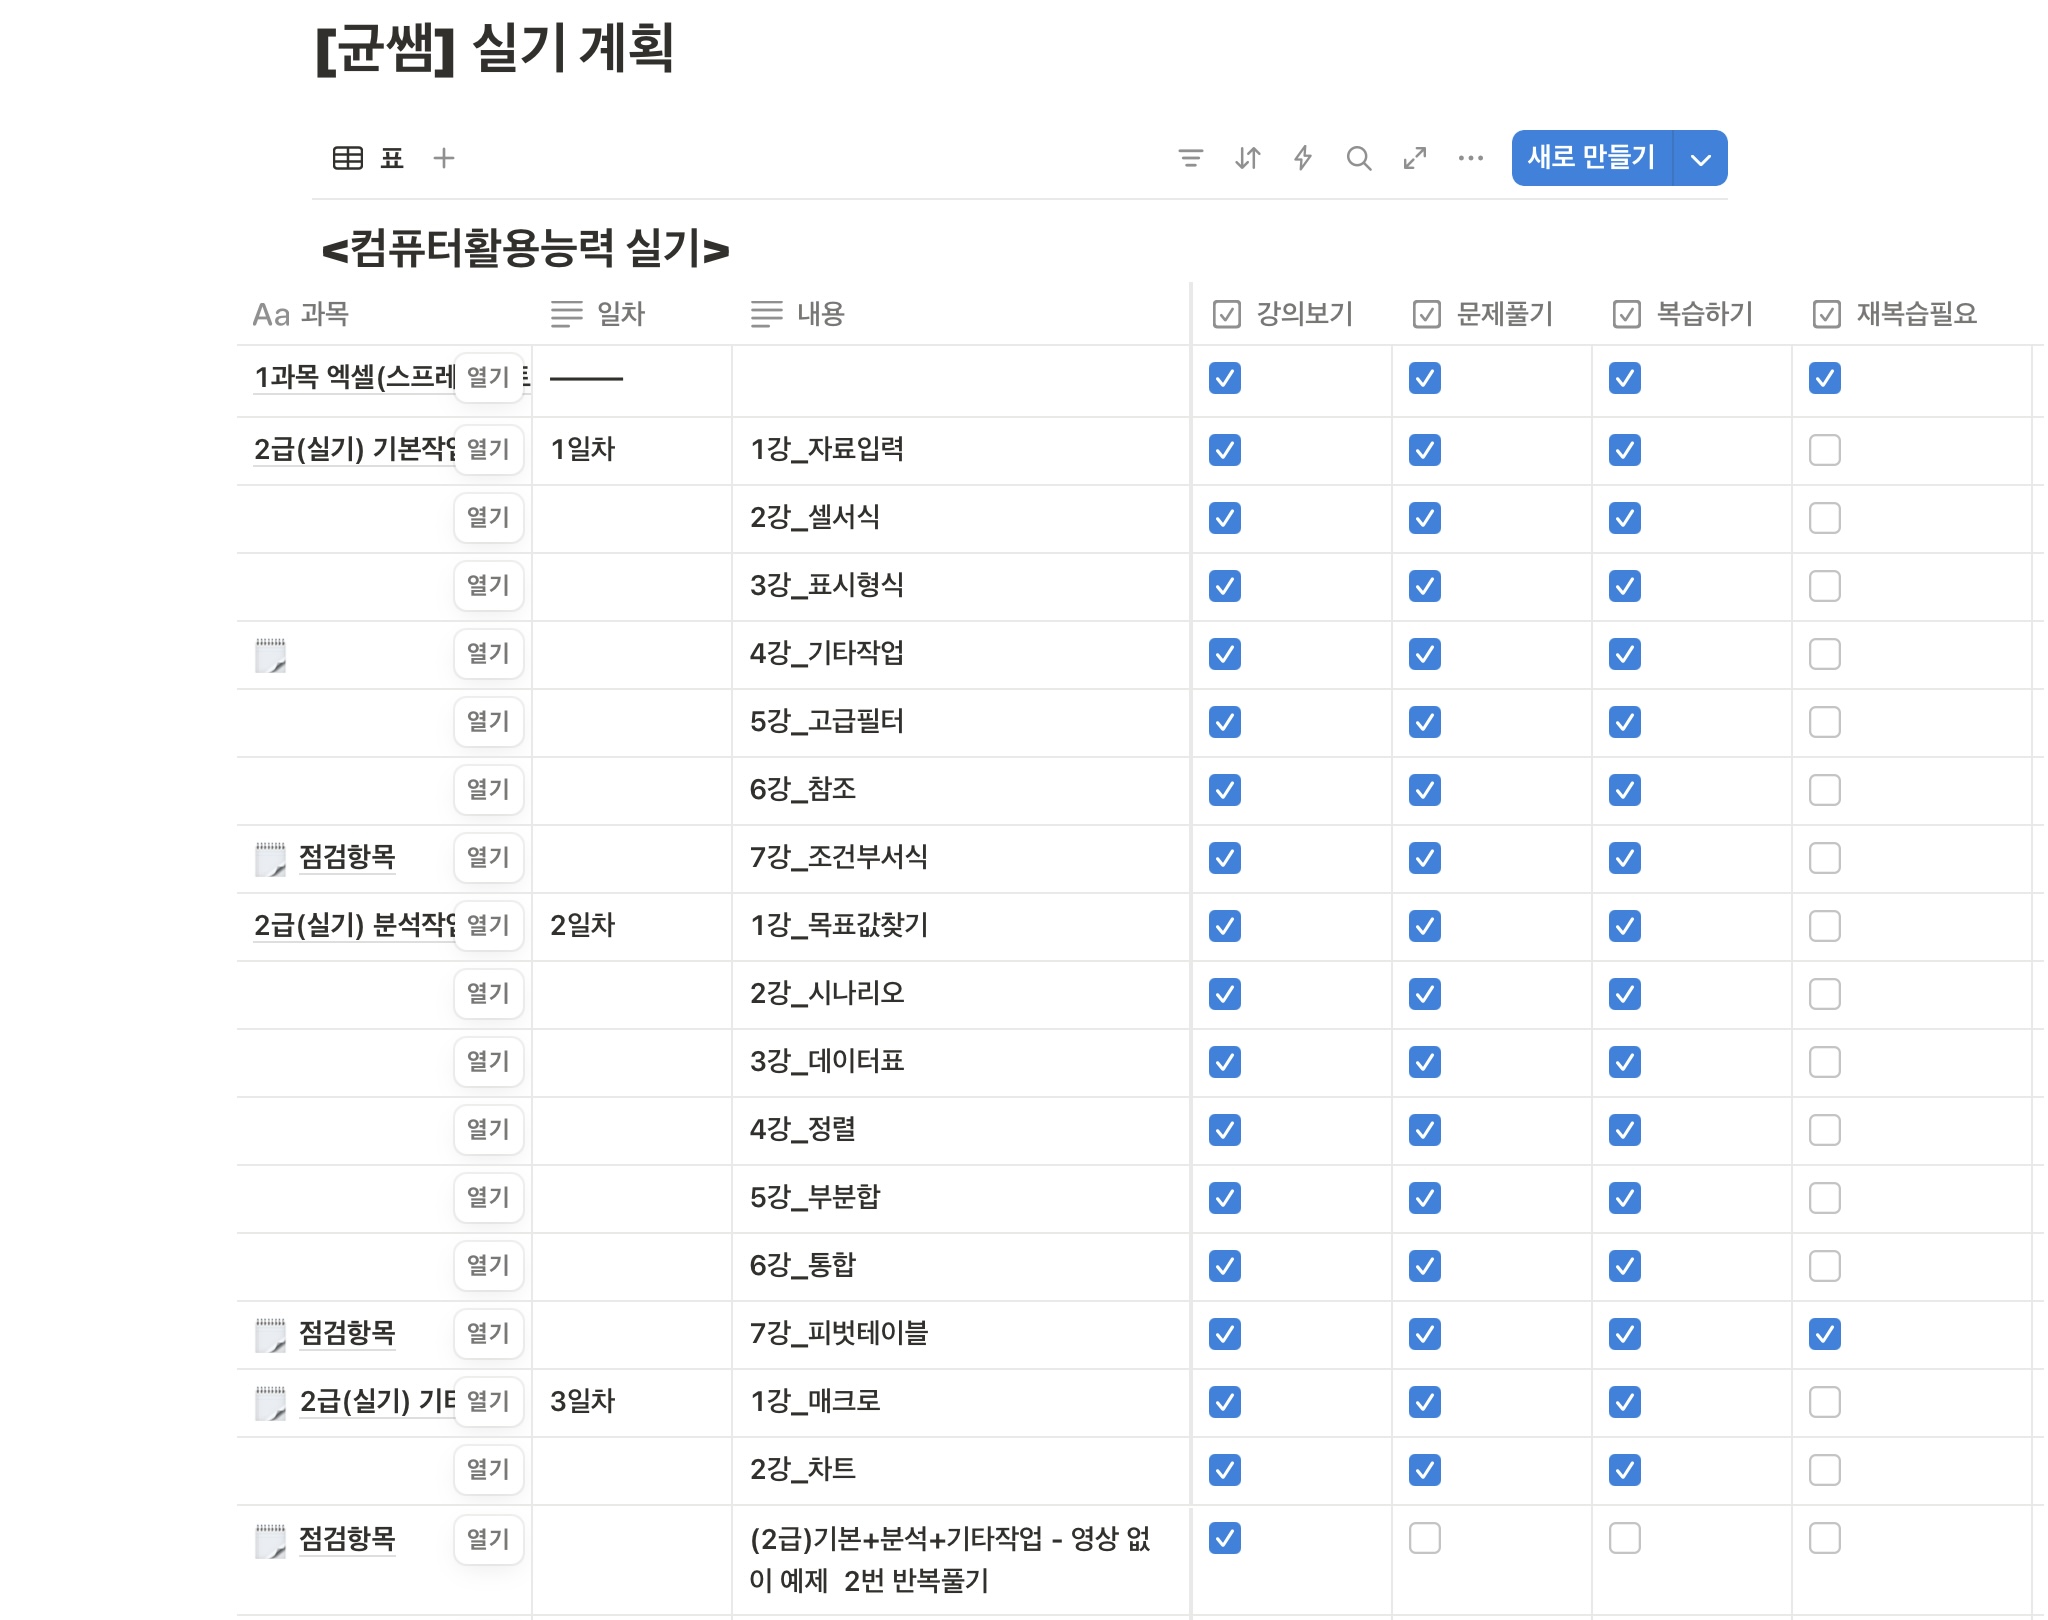Open the database in full page
2048x1620 pixels.
tap(1414, 158)
